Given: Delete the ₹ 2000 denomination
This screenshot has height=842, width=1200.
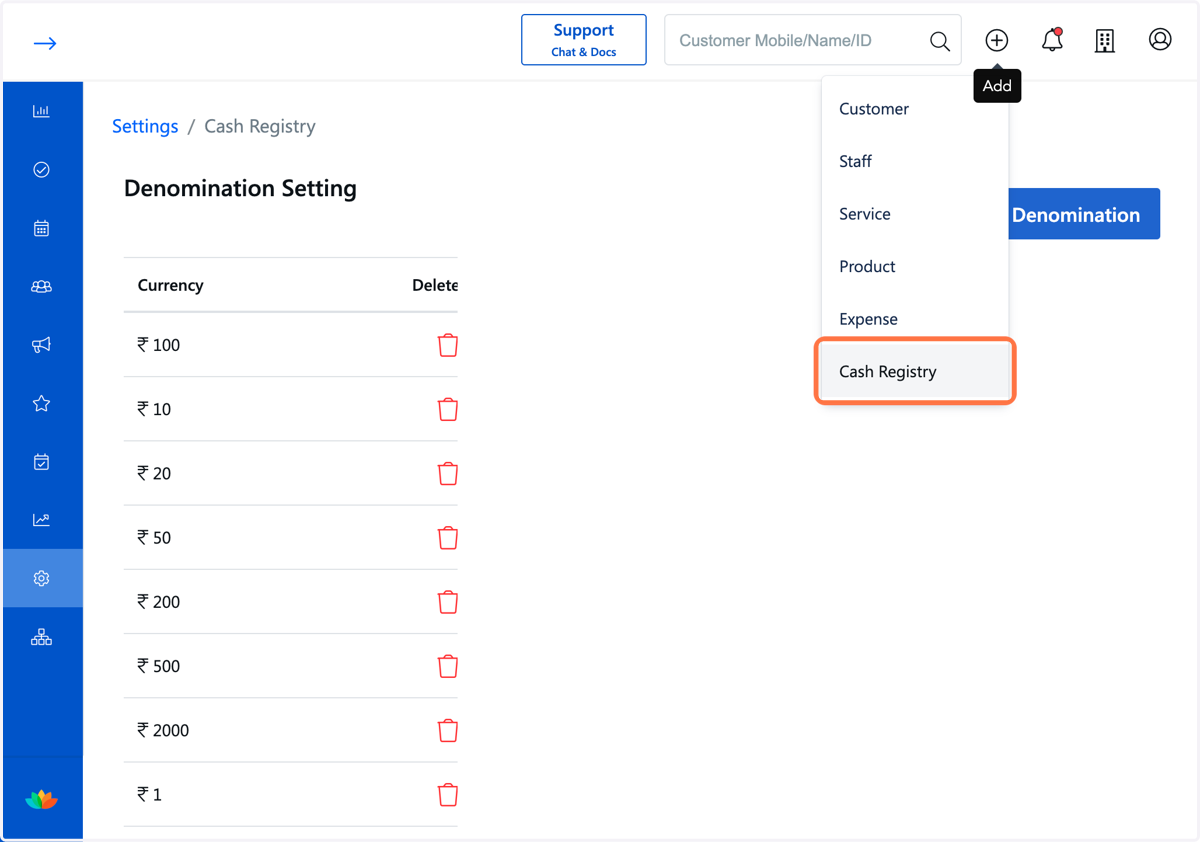Looking at the screenshot, I should tap(448, 730).
